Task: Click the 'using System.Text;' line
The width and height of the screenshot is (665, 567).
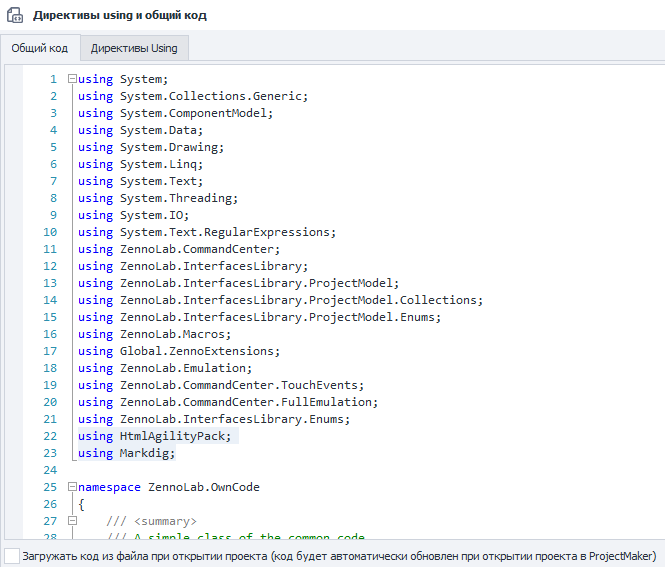Action: pos(140,181)
